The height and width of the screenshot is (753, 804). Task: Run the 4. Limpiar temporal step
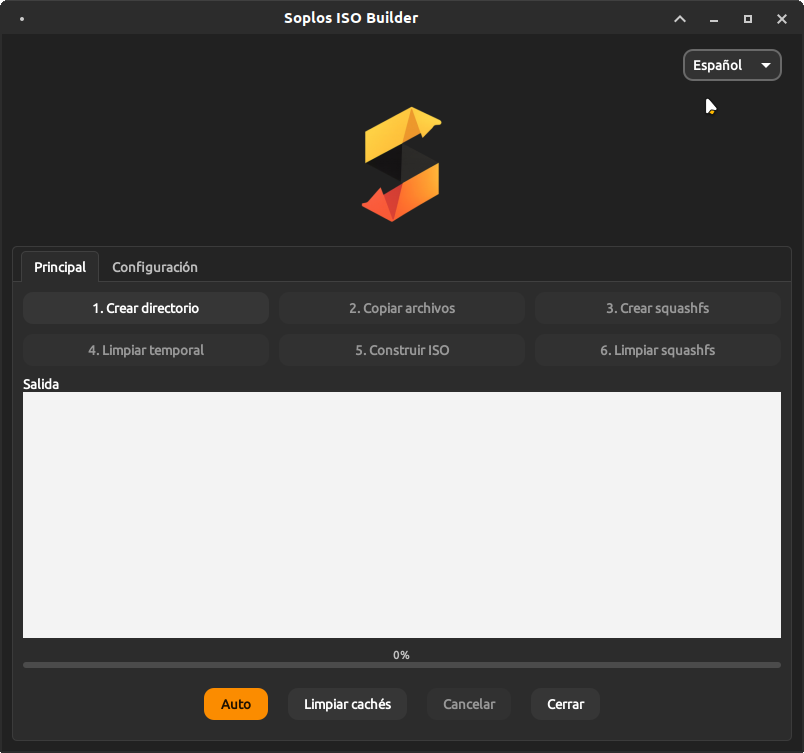146,350
